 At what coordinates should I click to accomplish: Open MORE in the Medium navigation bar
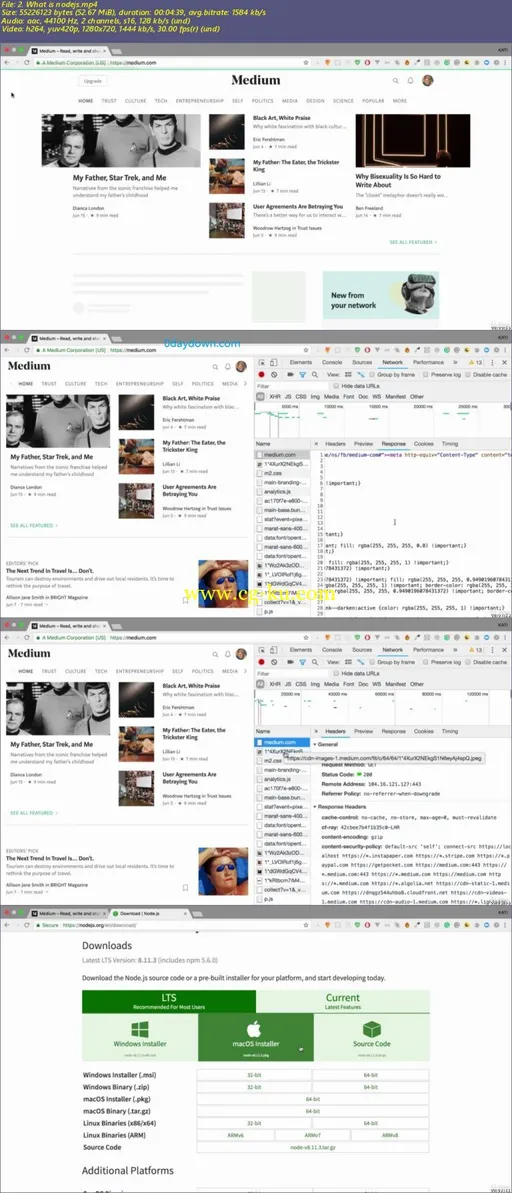coord(399,100)
